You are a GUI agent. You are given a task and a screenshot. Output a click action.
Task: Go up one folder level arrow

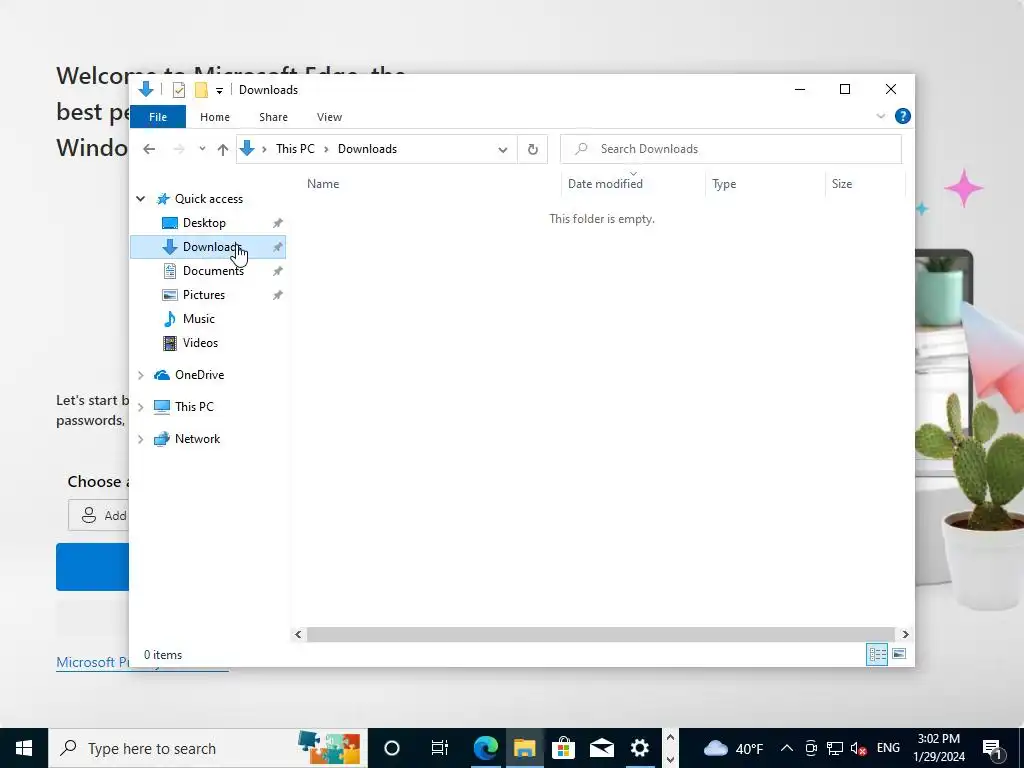point(223,149)
